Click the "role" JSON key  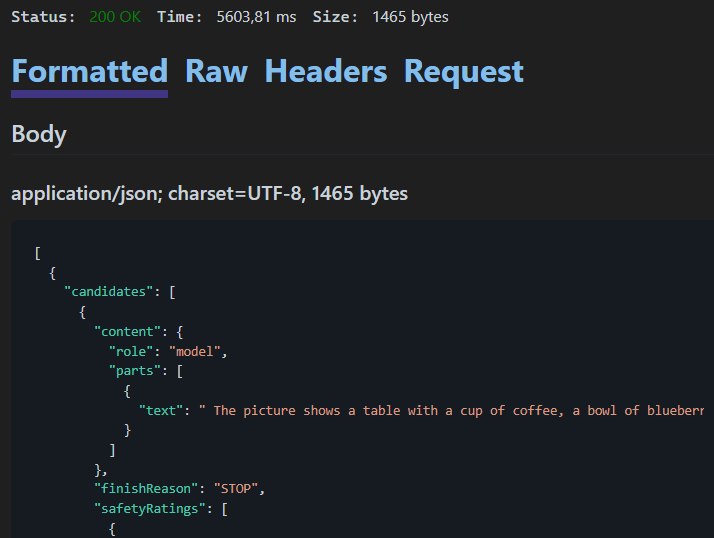[131, 351]
